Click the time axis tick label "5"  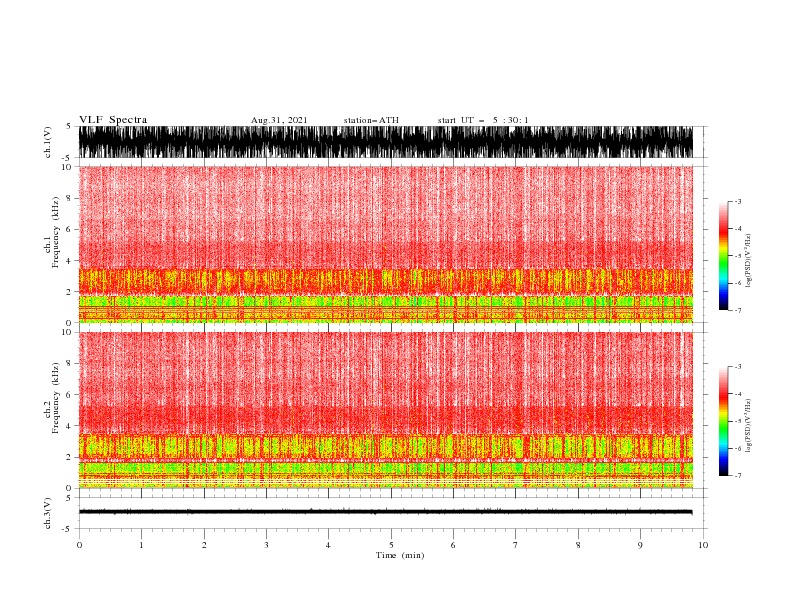(x=391, y=545)
